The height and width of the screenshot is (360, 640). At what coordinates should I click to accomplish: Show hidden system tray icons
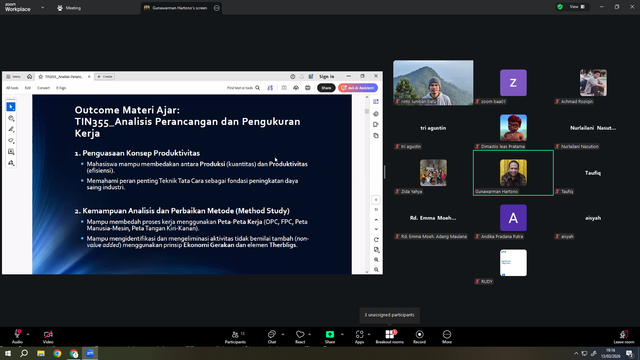tap(576, 353)
